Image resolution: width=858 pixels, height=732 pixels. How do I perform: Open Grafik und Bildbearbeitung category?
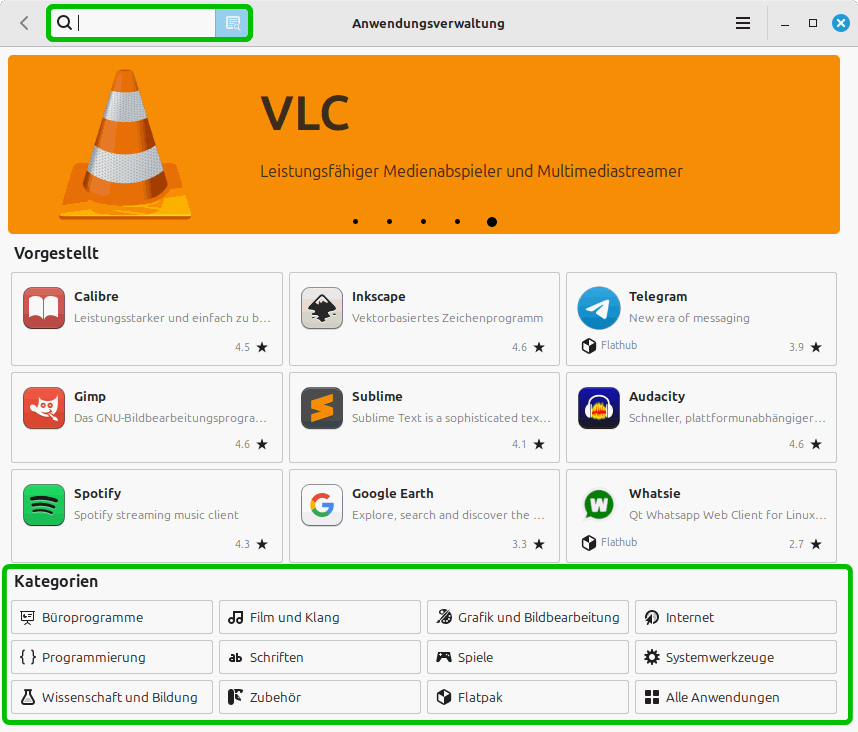[x=527, y=617]
